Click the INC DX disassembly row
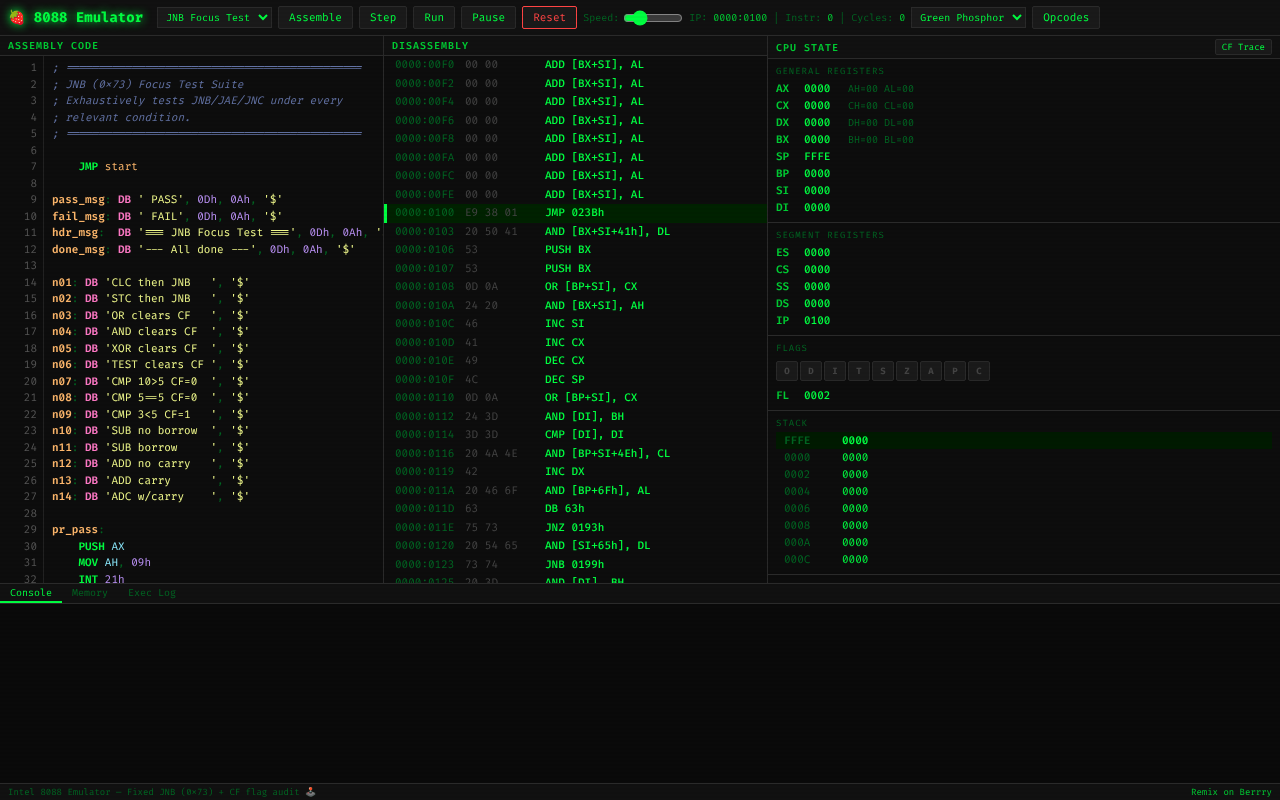This screenshot has height=800, width=1280. pos(575,472)
